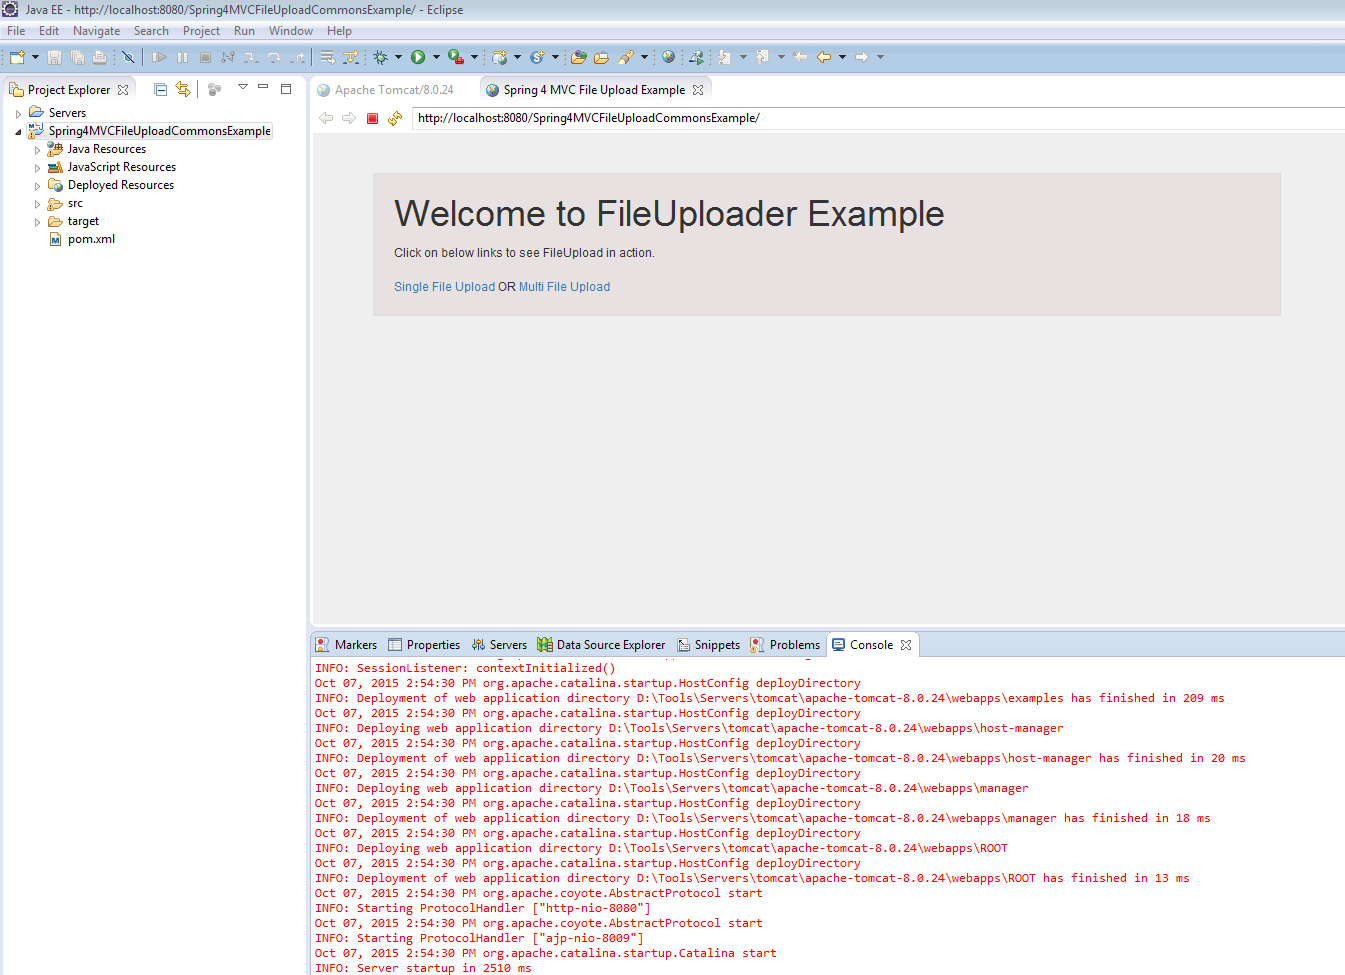The width and height of the screenshot is (1345, 975).
Task: Click the Disconnect debug icon
Action: tap(228, 57)
